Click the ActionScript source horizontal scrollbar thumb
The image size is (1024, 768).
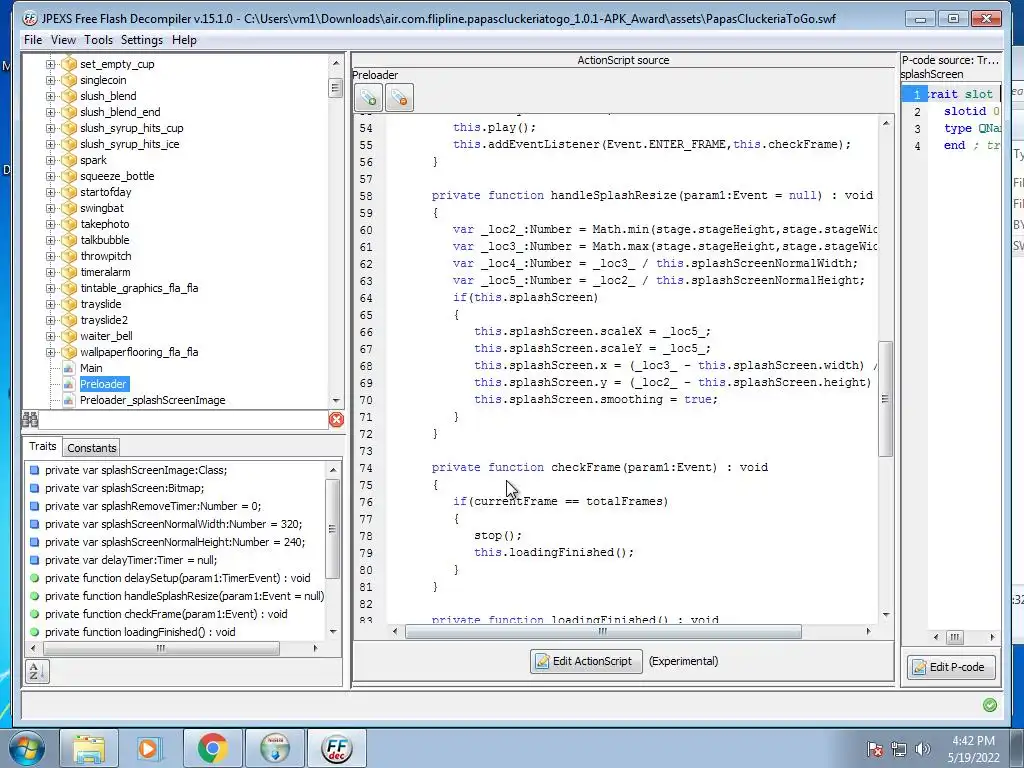tap(603, 632)
